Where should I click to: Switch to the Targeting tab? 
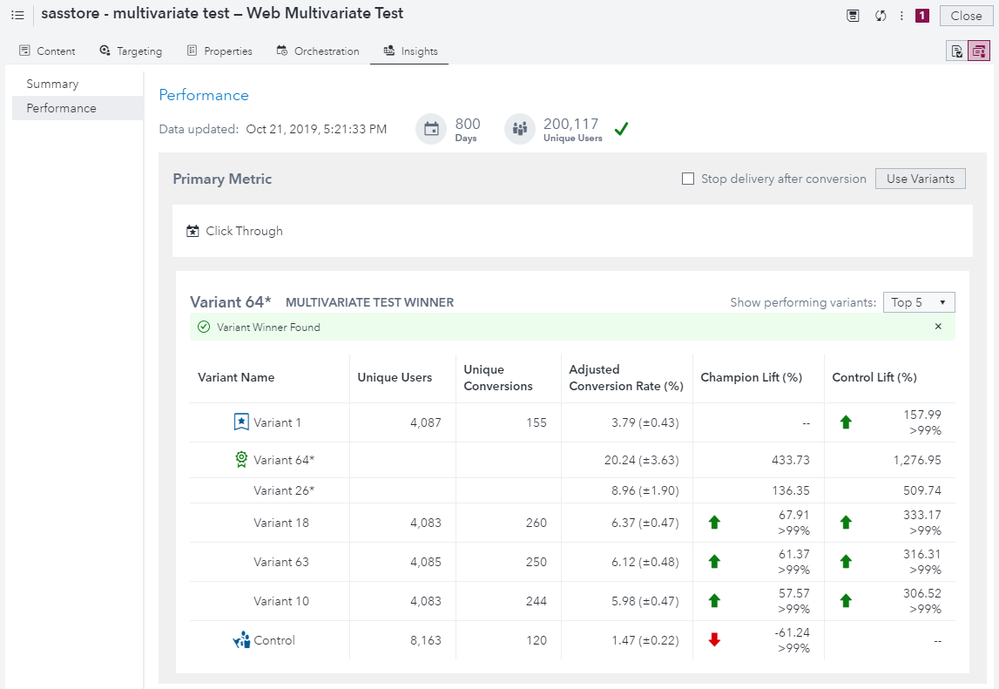[x=132, y=51]
